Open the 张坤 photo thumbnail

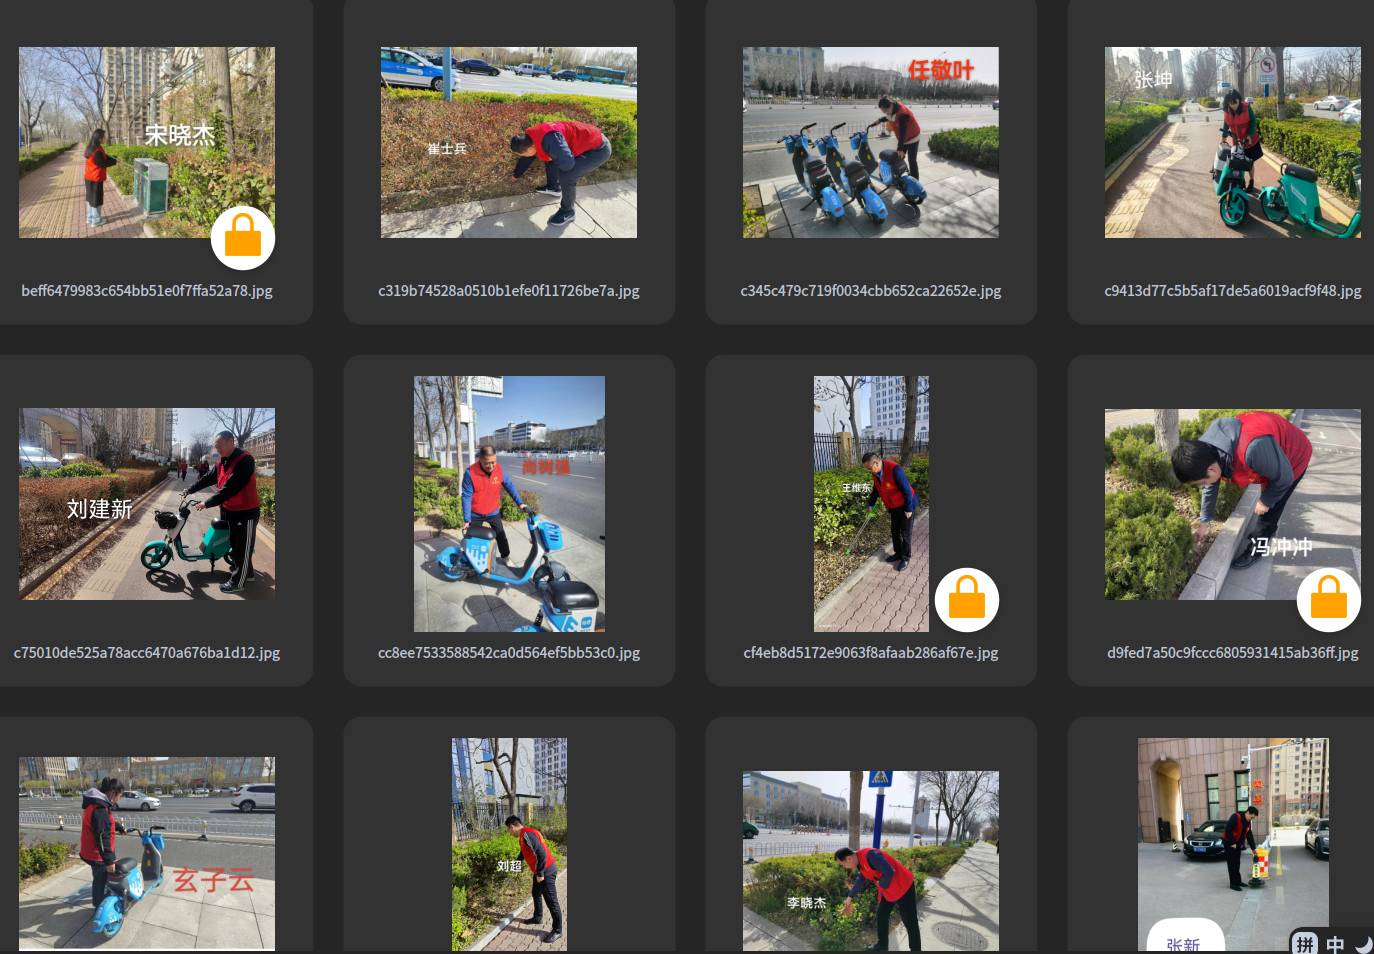1233,142
